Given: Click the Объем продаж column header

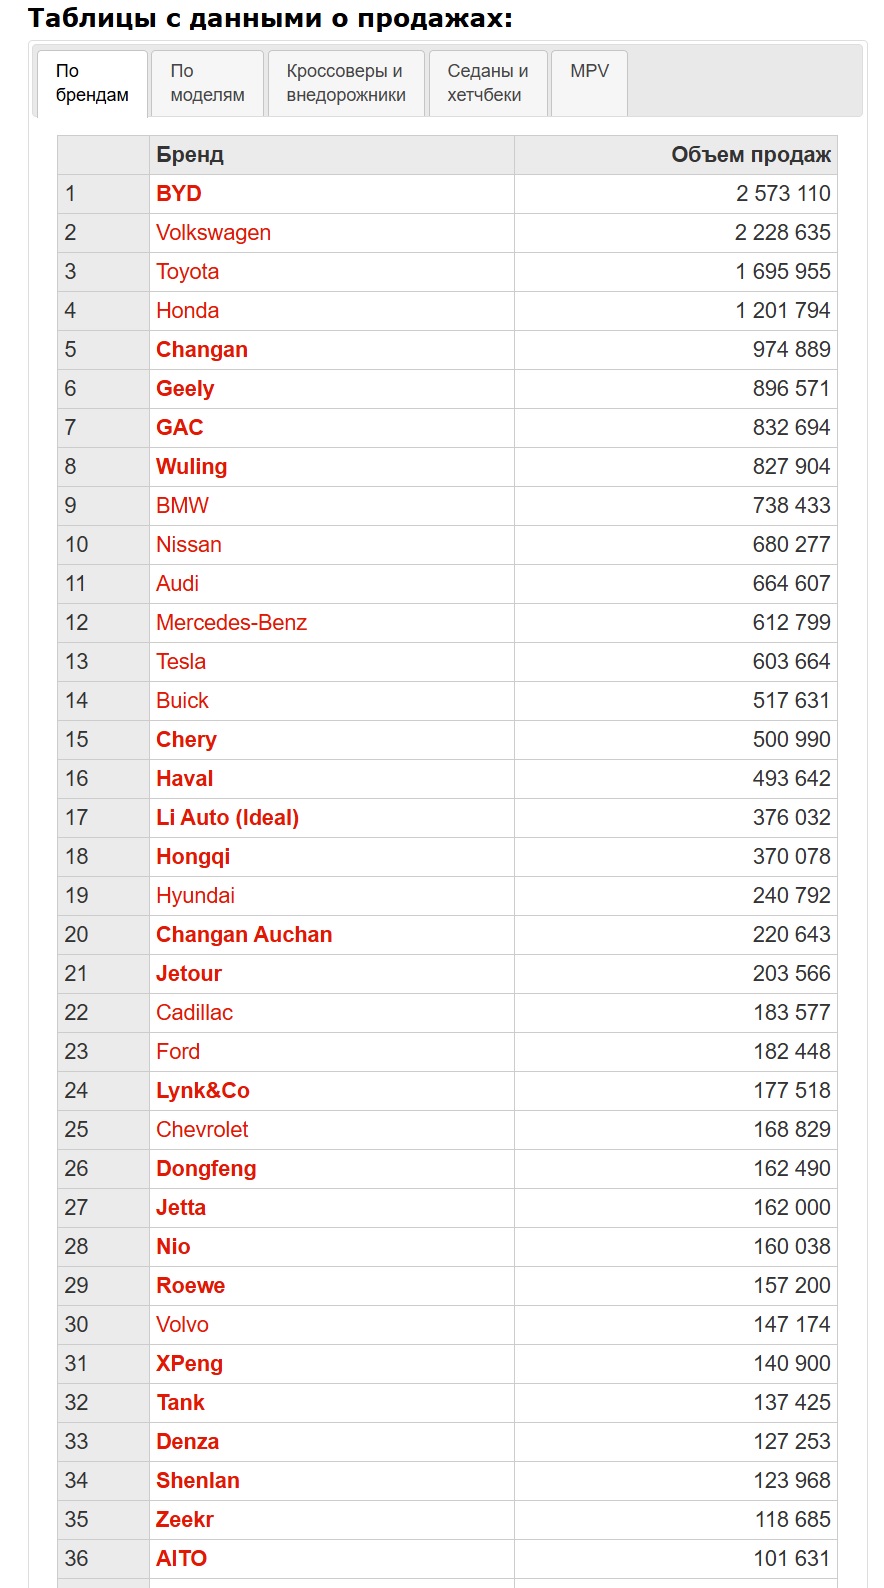Looking at the screenshot, I should click(x=751, y=155).
